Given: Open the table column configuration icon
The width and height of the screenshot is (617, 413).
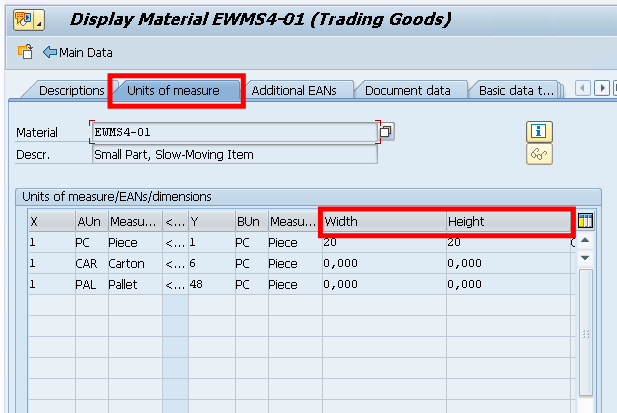Looking at the screenshot, I should tap(586, 221).
